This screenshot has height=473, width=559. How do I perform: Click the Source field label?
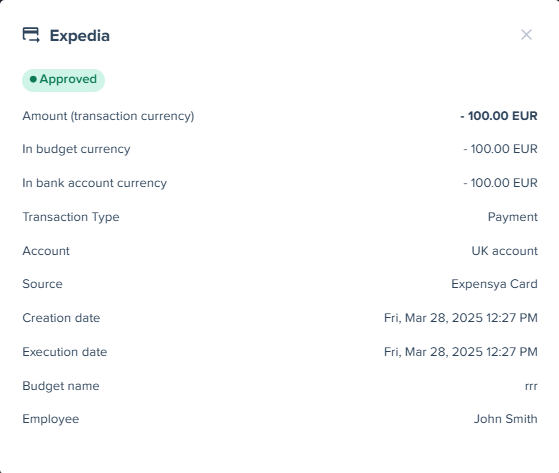pos(42,284)
